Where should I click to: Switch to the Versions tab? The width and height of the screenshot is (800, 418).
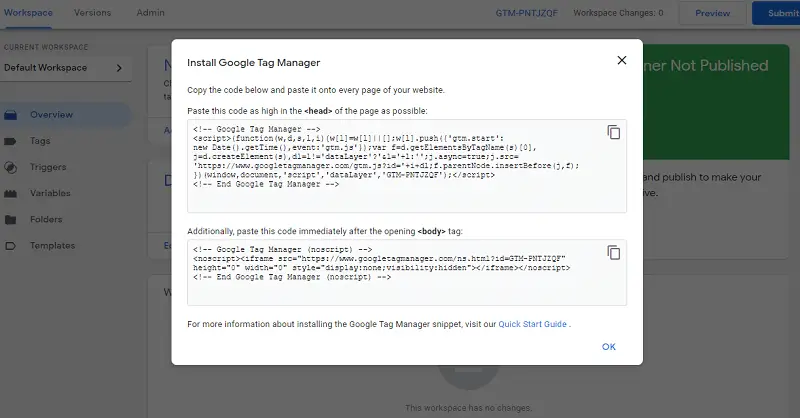coord(93,13)
